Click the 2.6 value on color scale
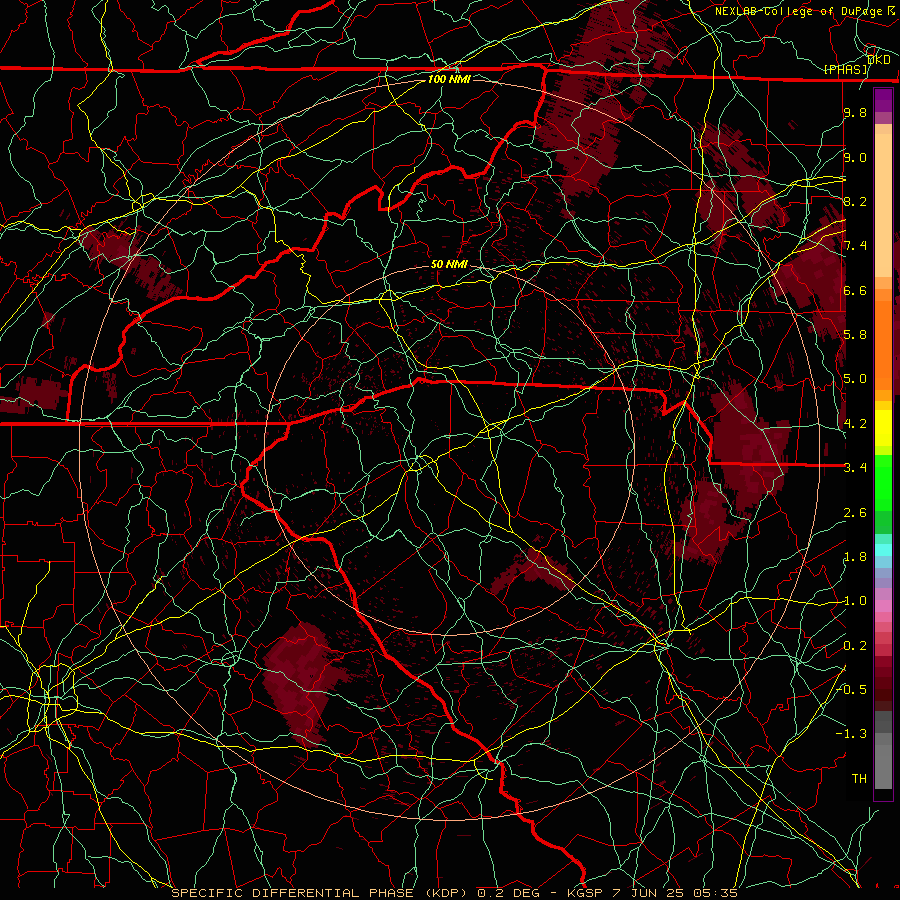This screenshot has height=900, width=900. 855,513
